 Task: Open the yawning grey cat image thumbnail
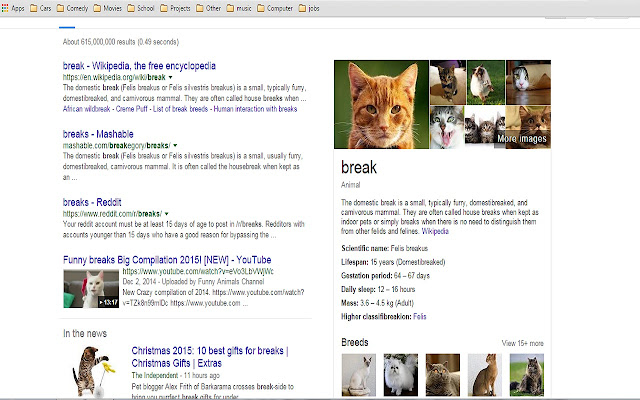(x=447, y=127)
